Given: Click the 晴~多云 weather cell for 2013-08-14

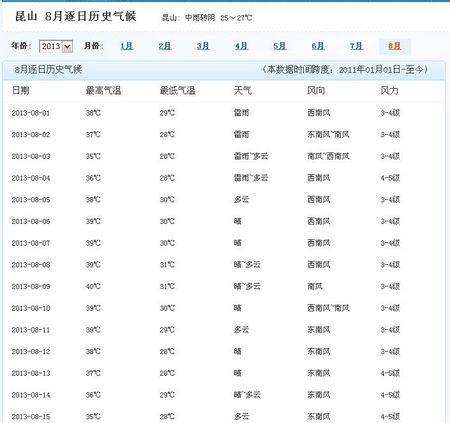Looking at the screenshot, I should click(247, 395).
